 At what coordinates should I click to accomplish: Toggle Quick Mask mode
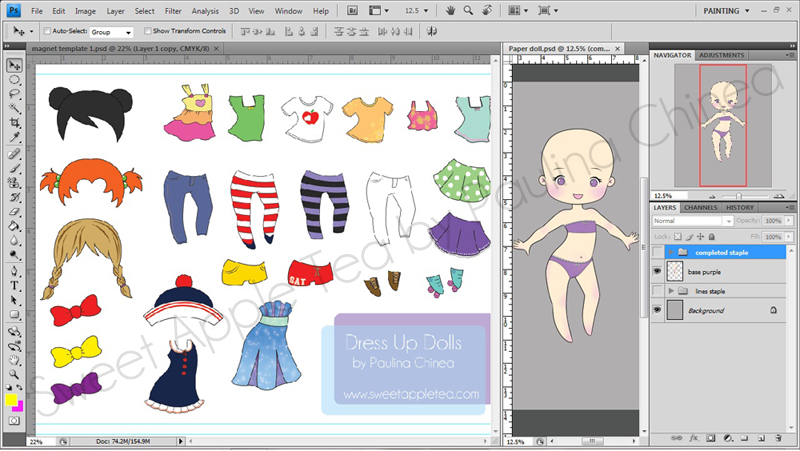coord(14,421)
